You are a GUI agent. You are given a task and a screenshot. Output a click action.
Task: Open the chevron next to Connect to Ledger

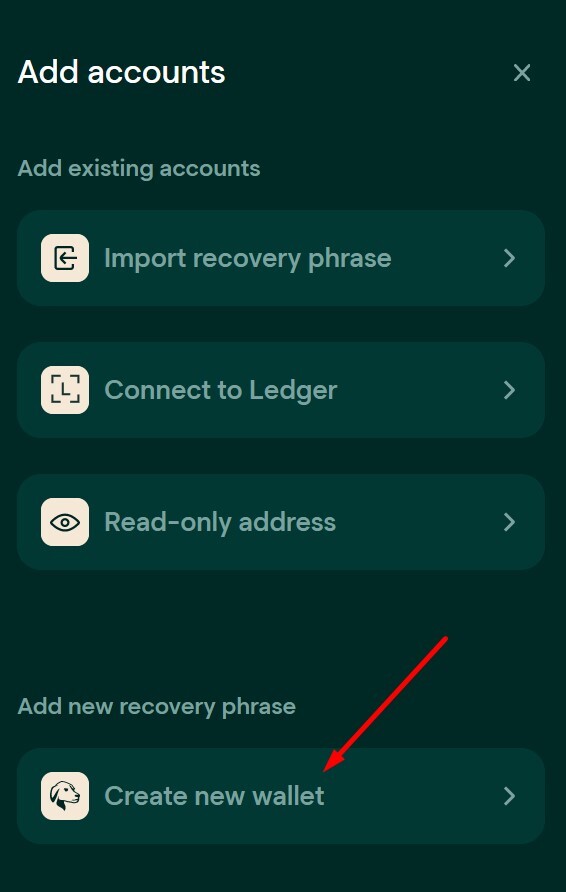(x=510, y=390)
